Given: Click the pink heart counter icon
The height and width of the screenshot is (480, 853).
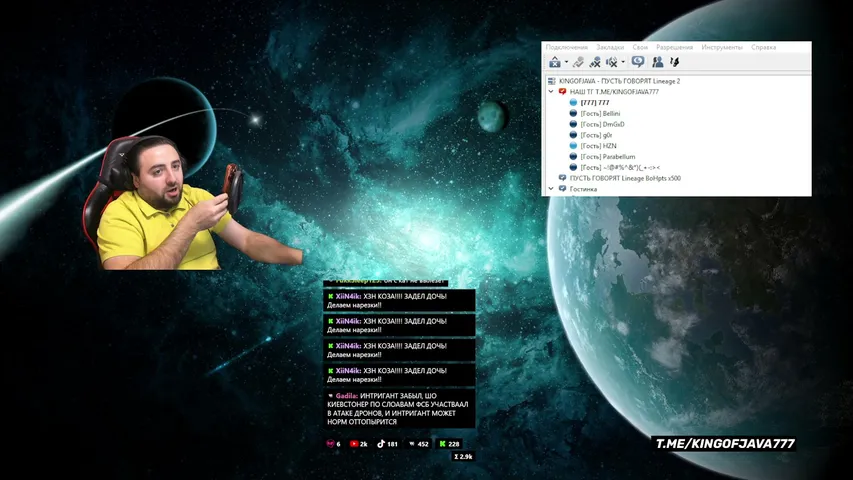Looking at the screenshot, I should 330,444.
